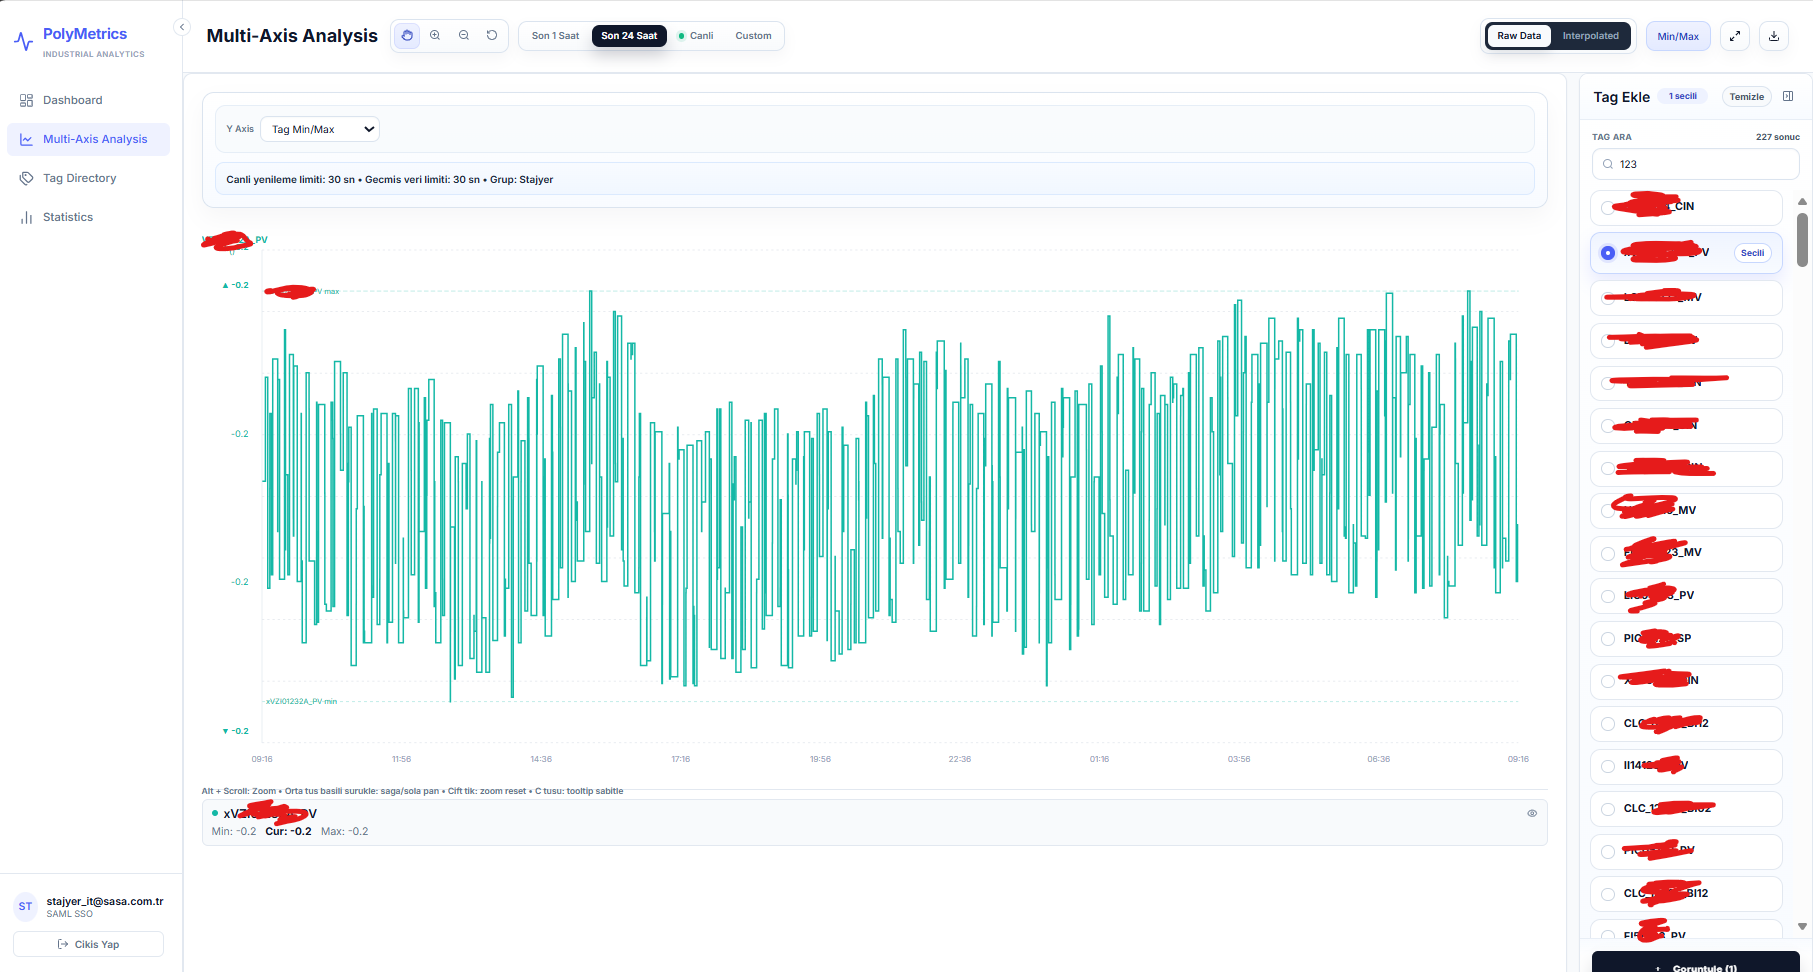
Task: Select the tag ending in _CIN
Action: 1686,207
